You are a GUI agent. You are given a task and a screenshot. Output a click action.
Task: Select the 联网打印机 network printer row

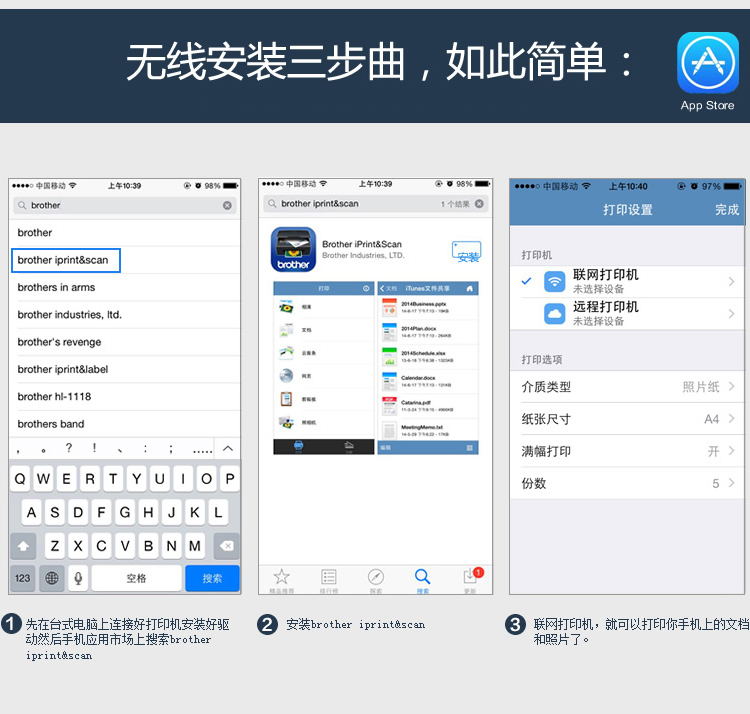(627, 281)
